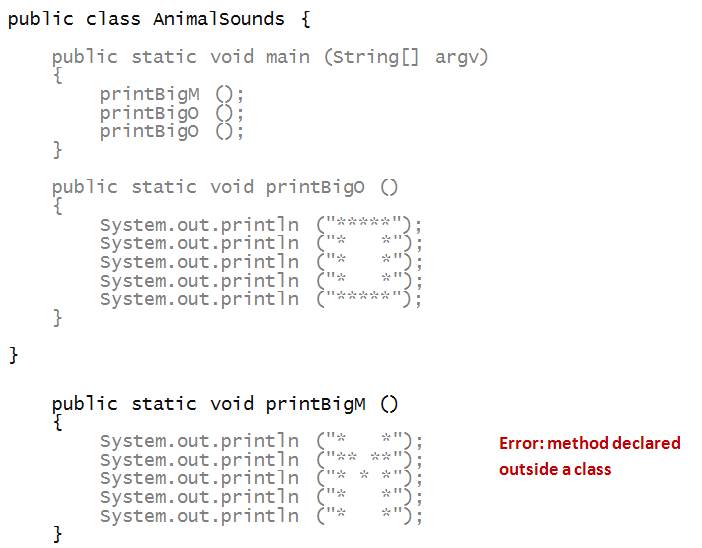The height and width of the screenshot is (548, 702).
Task: Click the "* * *" string in printBigM
Action: pyautogui.click(x=366, y=479)
